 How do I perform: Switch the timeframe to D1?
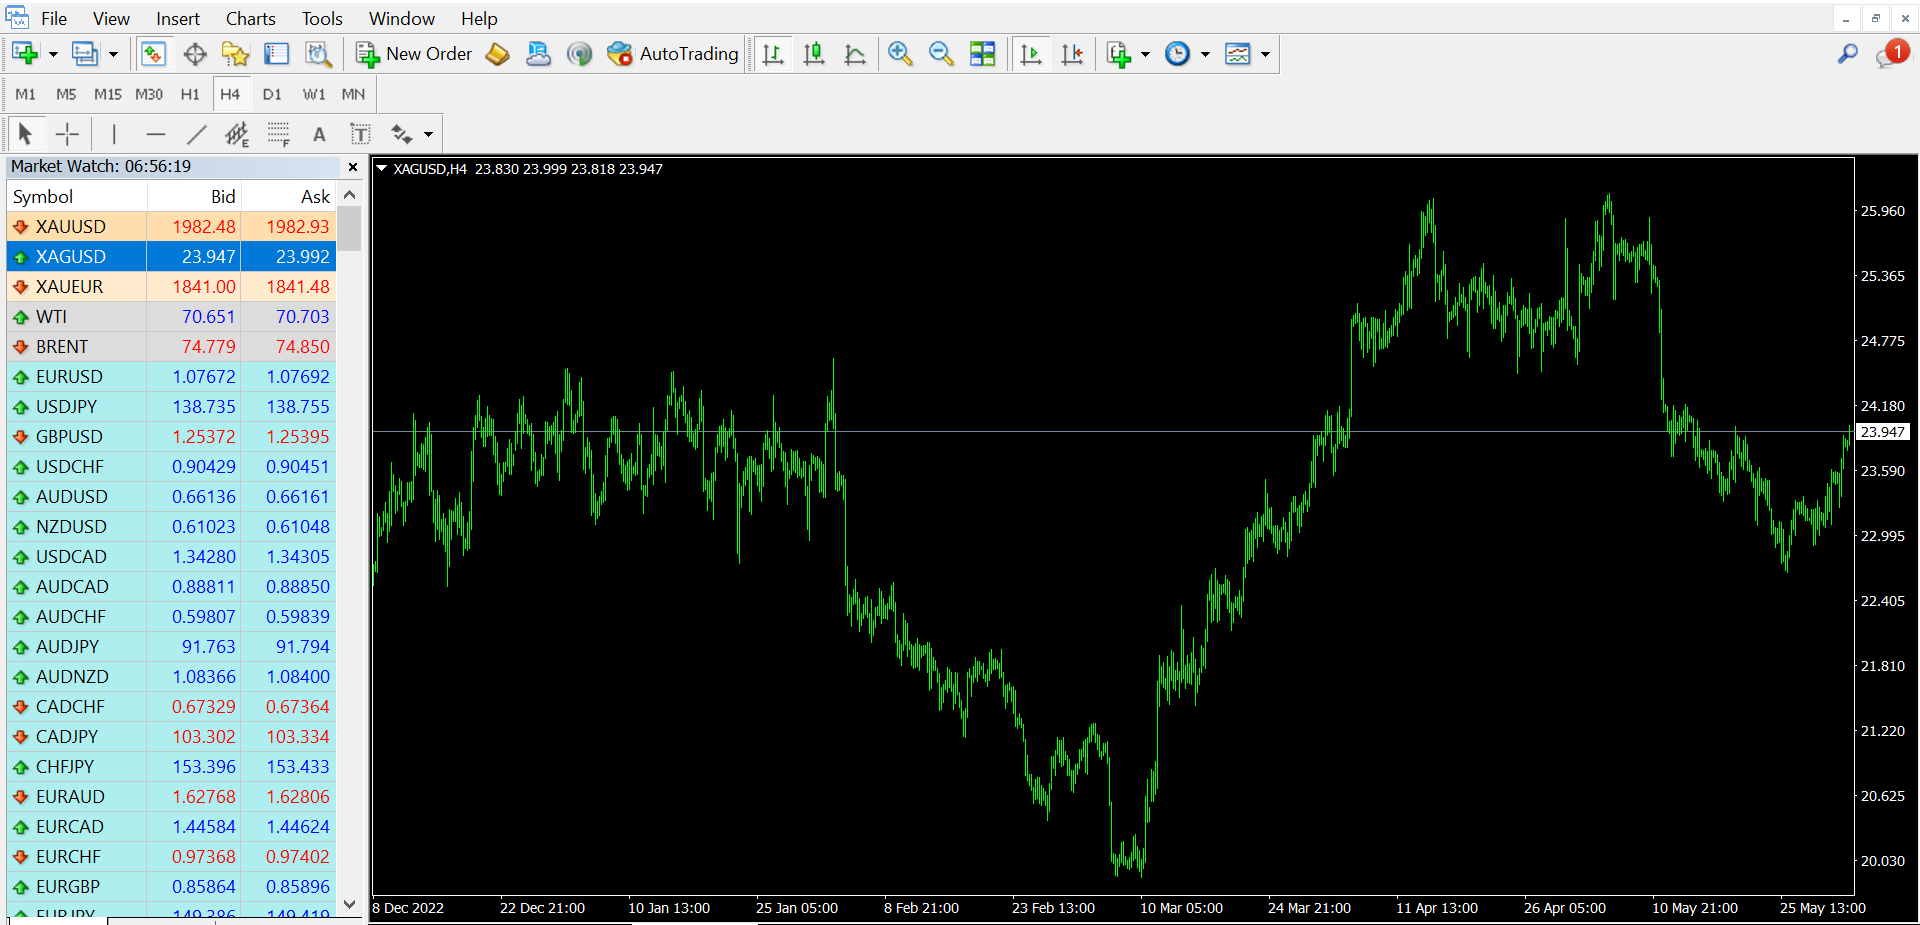272,94
